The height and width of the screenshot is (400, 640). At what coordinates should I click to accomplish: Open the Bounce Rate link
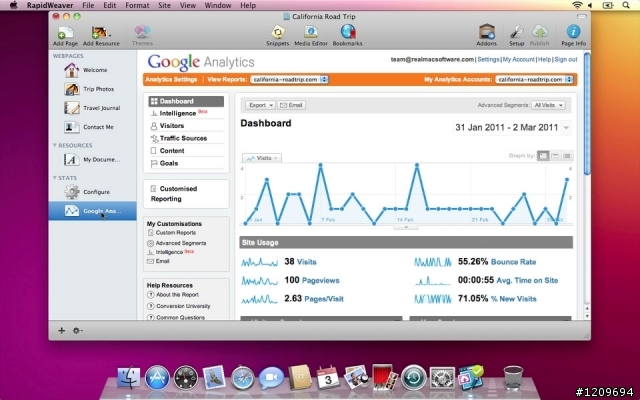(513, 262)
